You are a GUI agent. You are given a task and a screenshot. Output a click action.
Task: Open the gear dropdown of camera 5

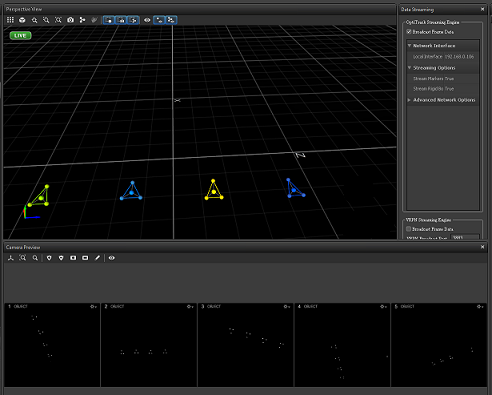(480, 306)
